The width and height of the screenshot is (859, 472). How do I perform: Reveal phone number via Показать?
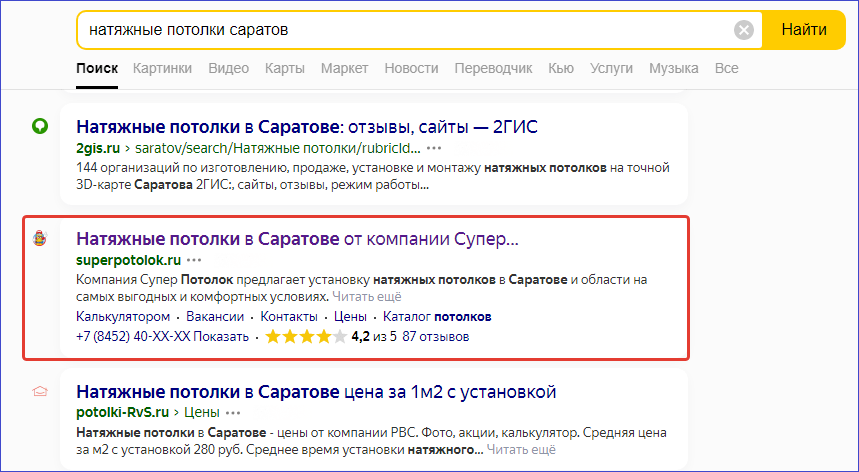click(221, 337)
